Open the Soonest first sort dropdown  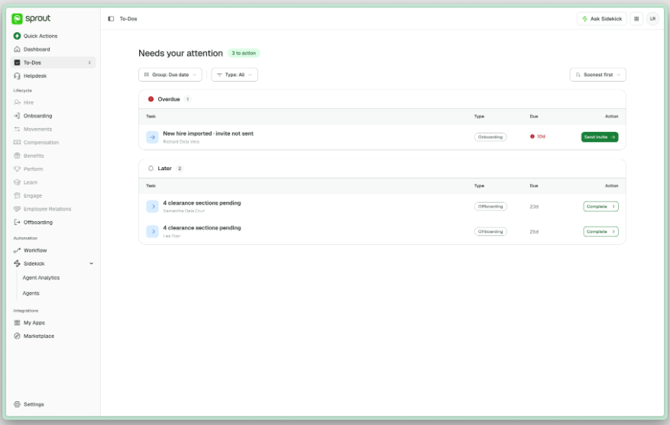pos(598,75)
